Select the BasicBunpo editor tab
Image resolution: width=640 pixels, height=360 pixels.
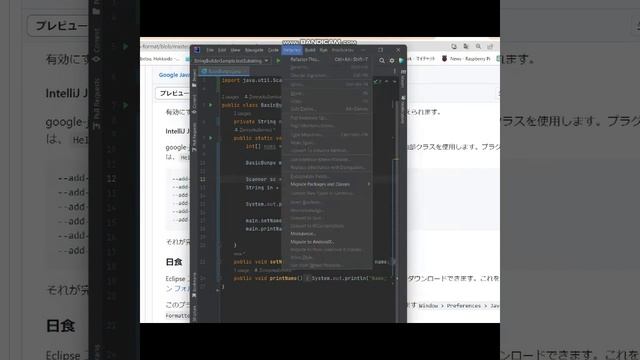[x=224, y=71]
